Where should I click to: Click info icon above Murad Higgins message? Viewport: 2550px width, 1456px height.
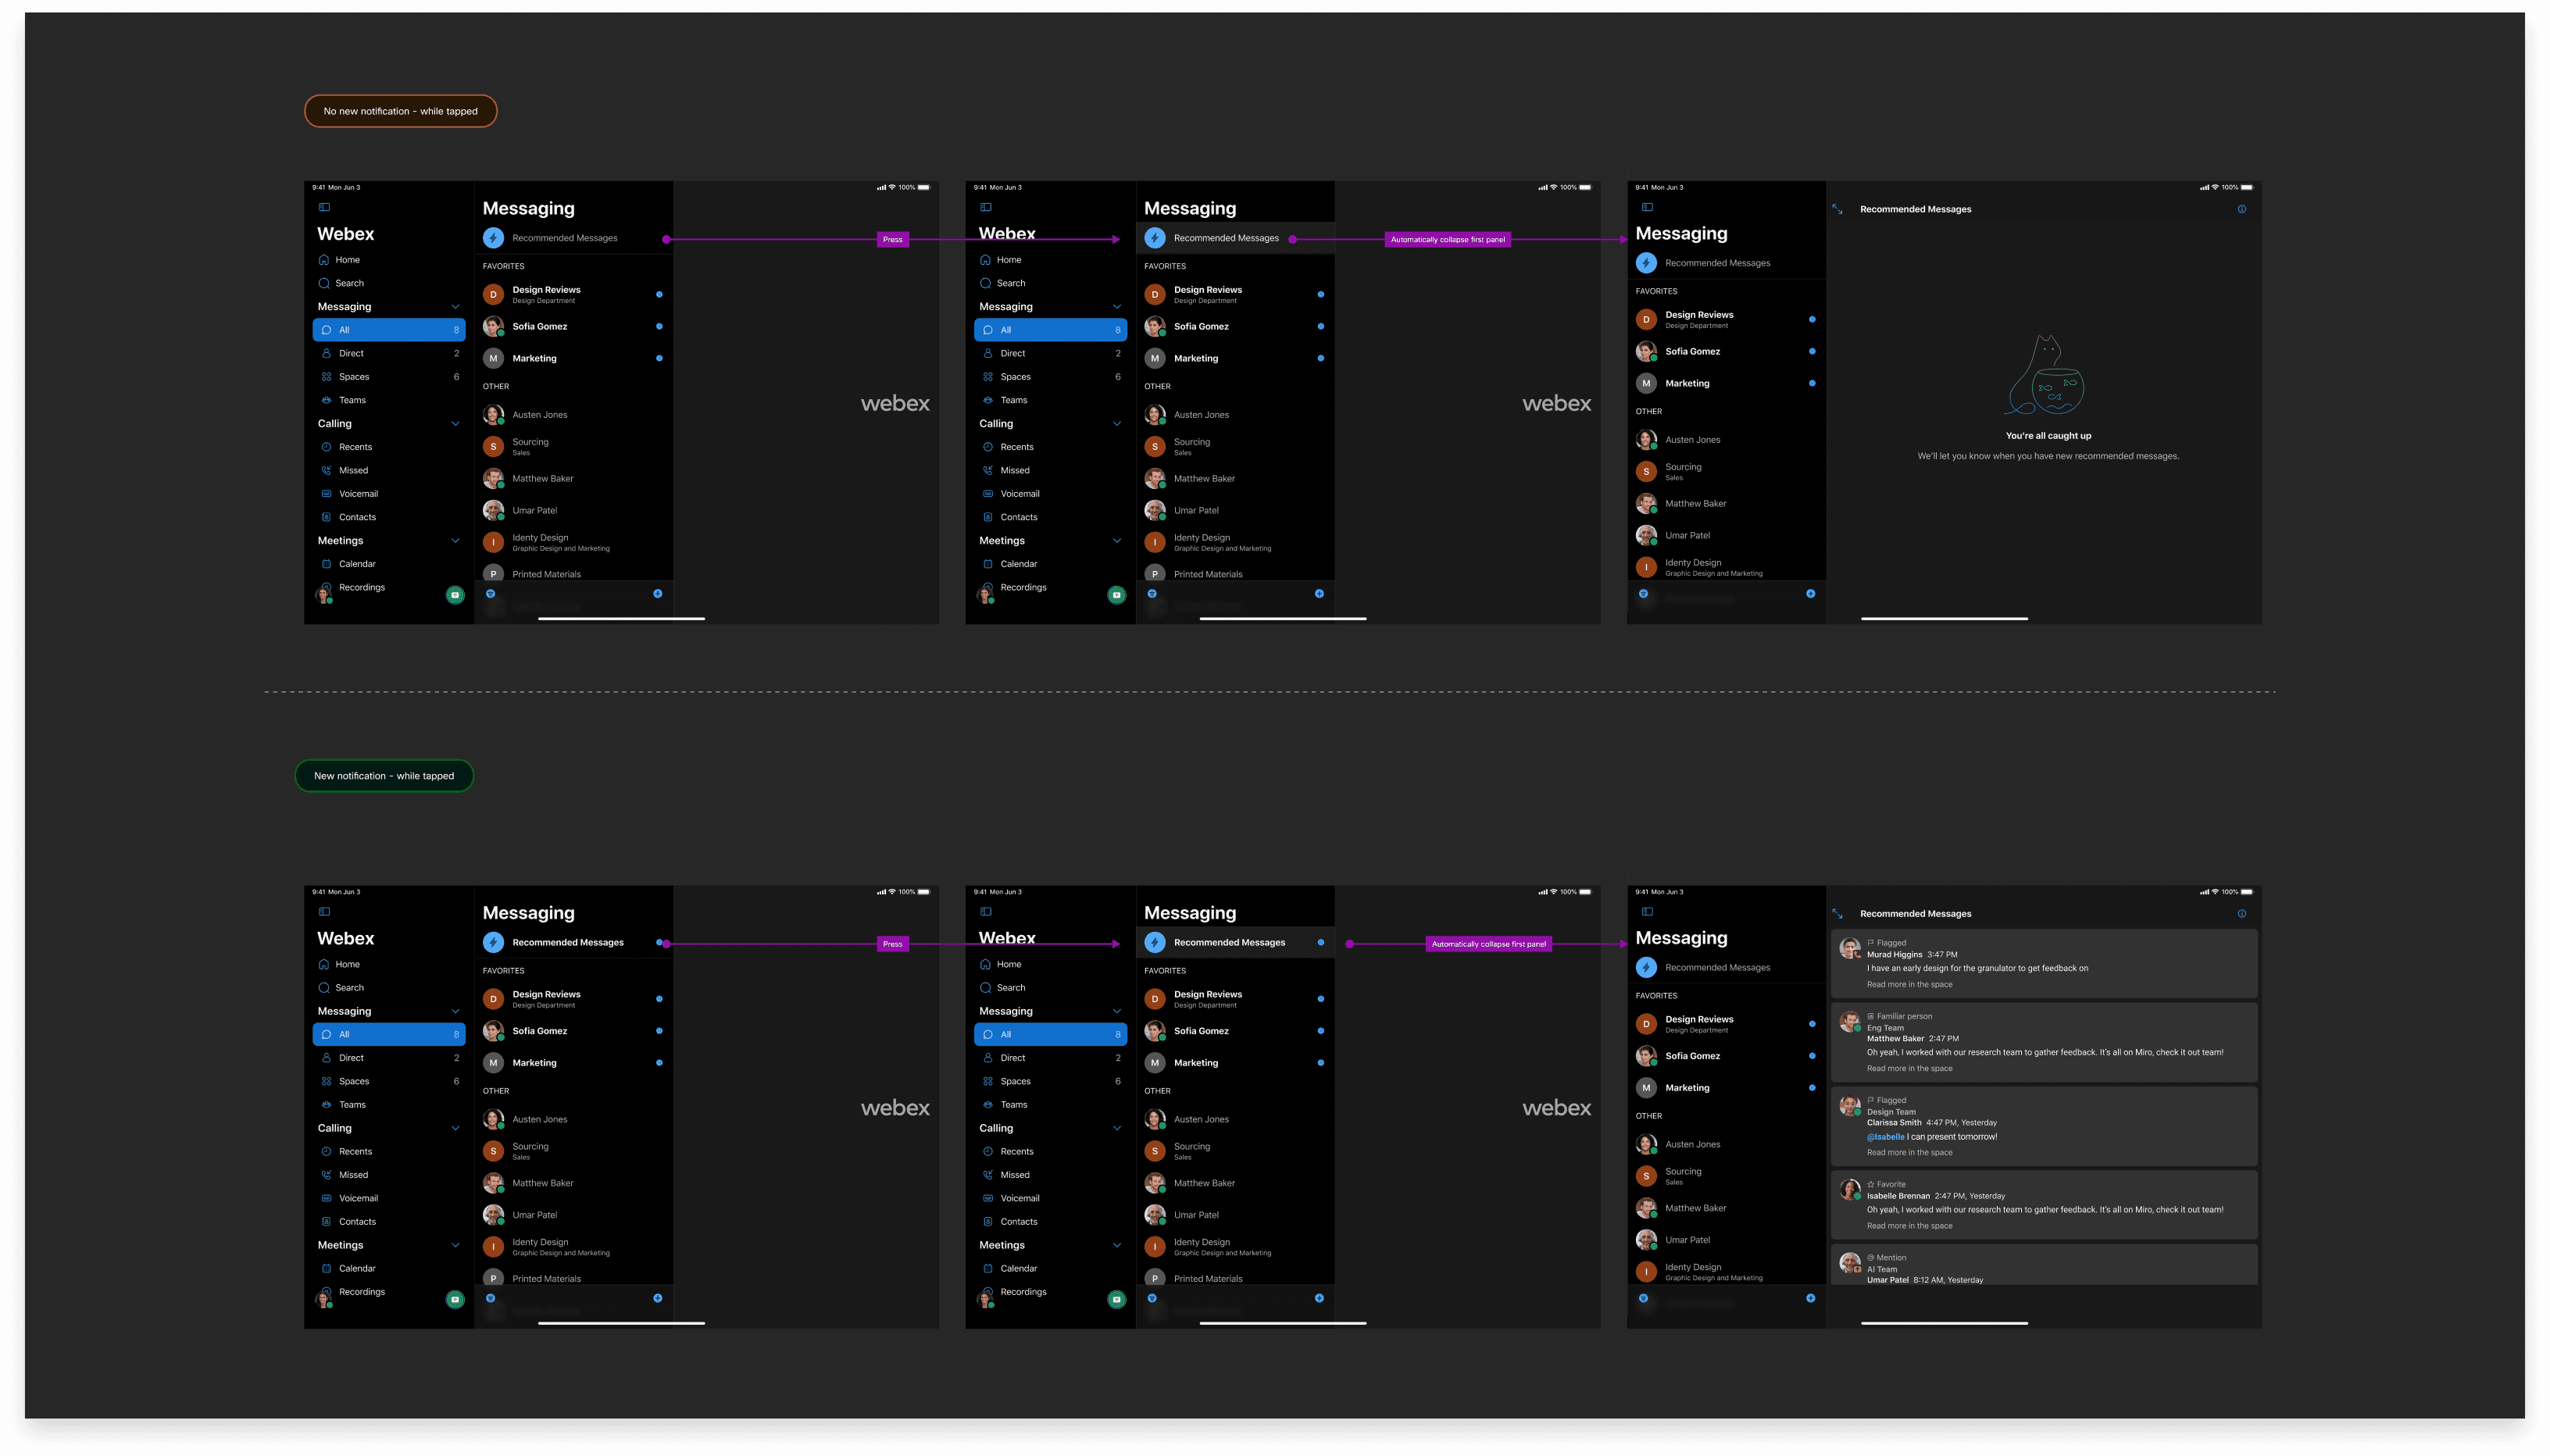click(x=2241, y=913)
